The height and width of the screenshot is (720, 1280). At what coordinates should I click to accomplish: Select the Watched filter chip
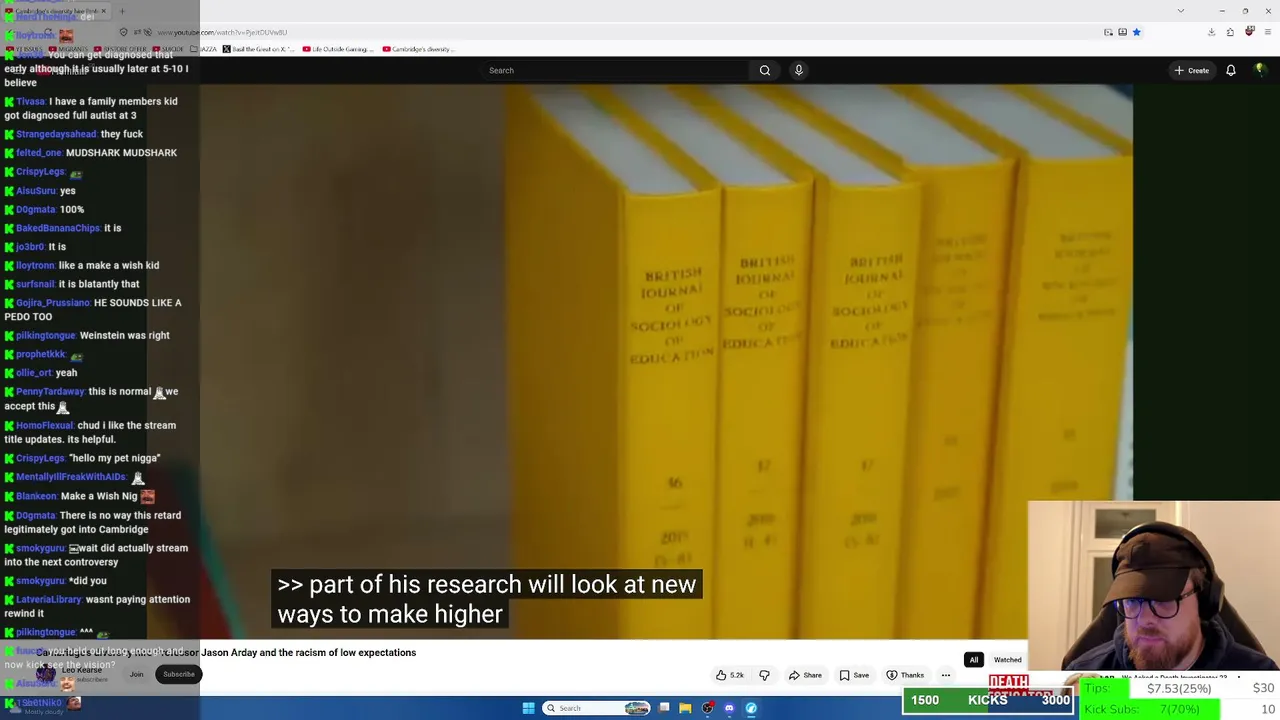tap(1007, 660)
